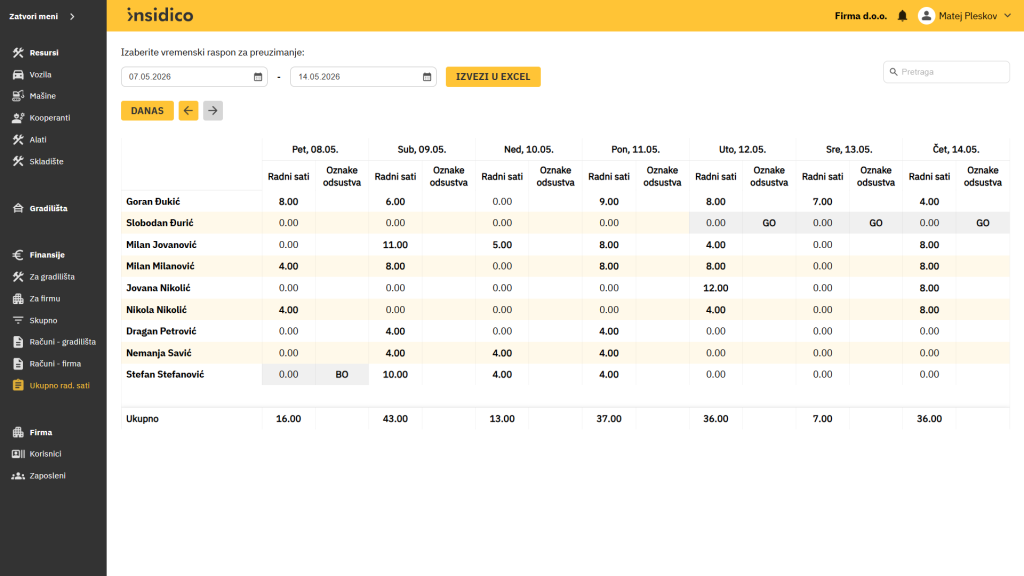Focus the Pretraga search field

946,72
